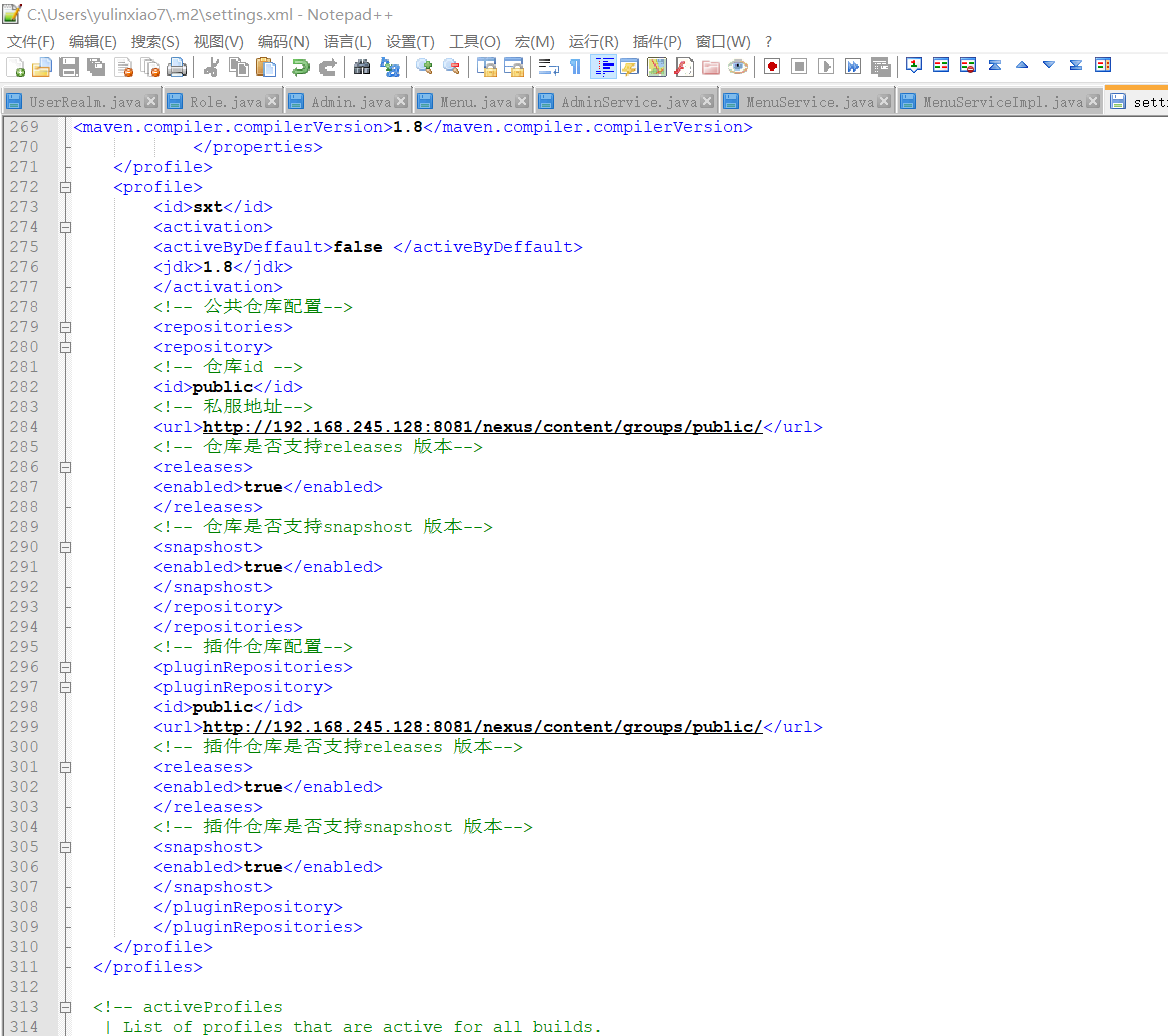Screen dimensions: 1168x1036
Task: Collapse pluginRepository block at line 297
Action: (66, 687)
